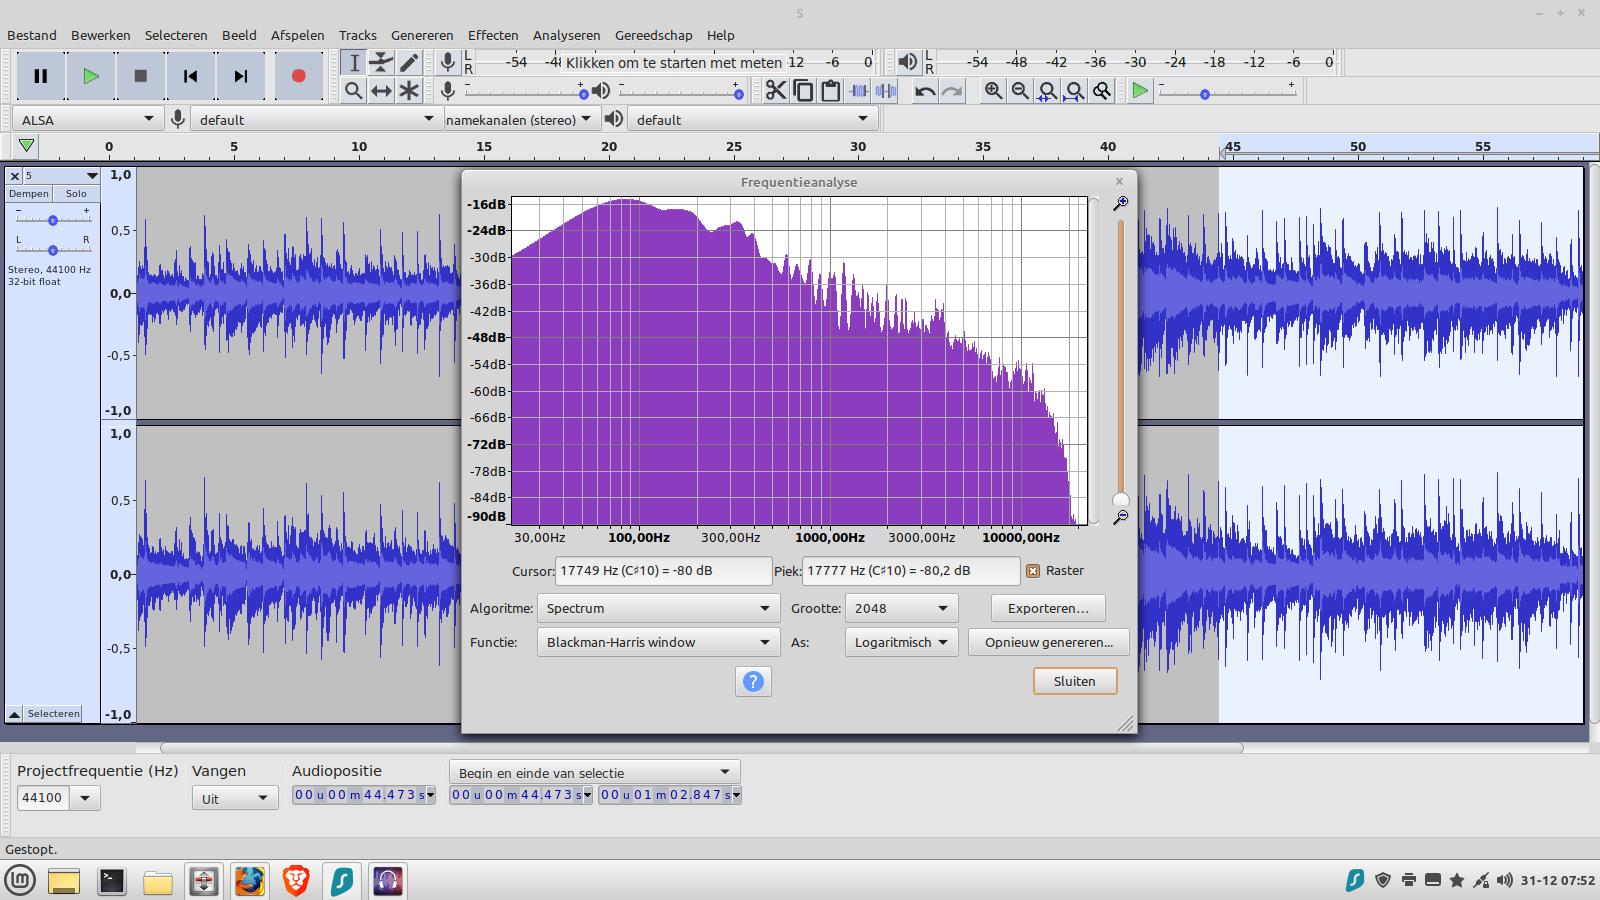Viewport: 1600px width, 900px height.
Task: Open the Algoritme Spectrum dropdown
Action: (658, 608)
